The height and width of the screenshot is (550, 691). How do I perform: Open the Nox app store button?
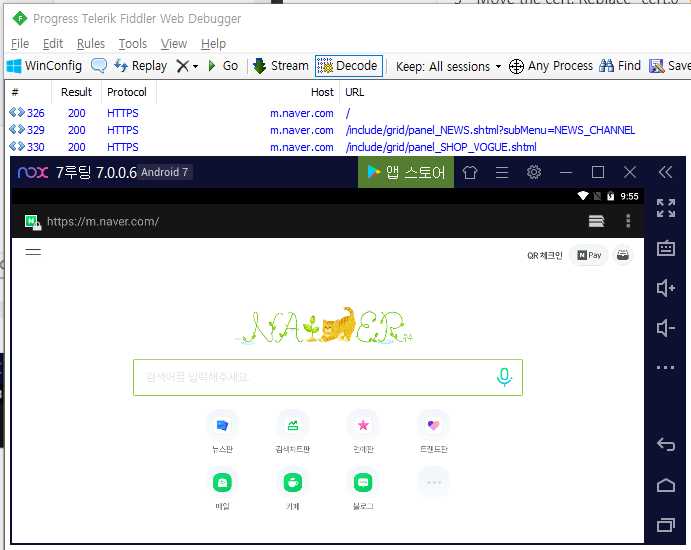pos(406,172)
